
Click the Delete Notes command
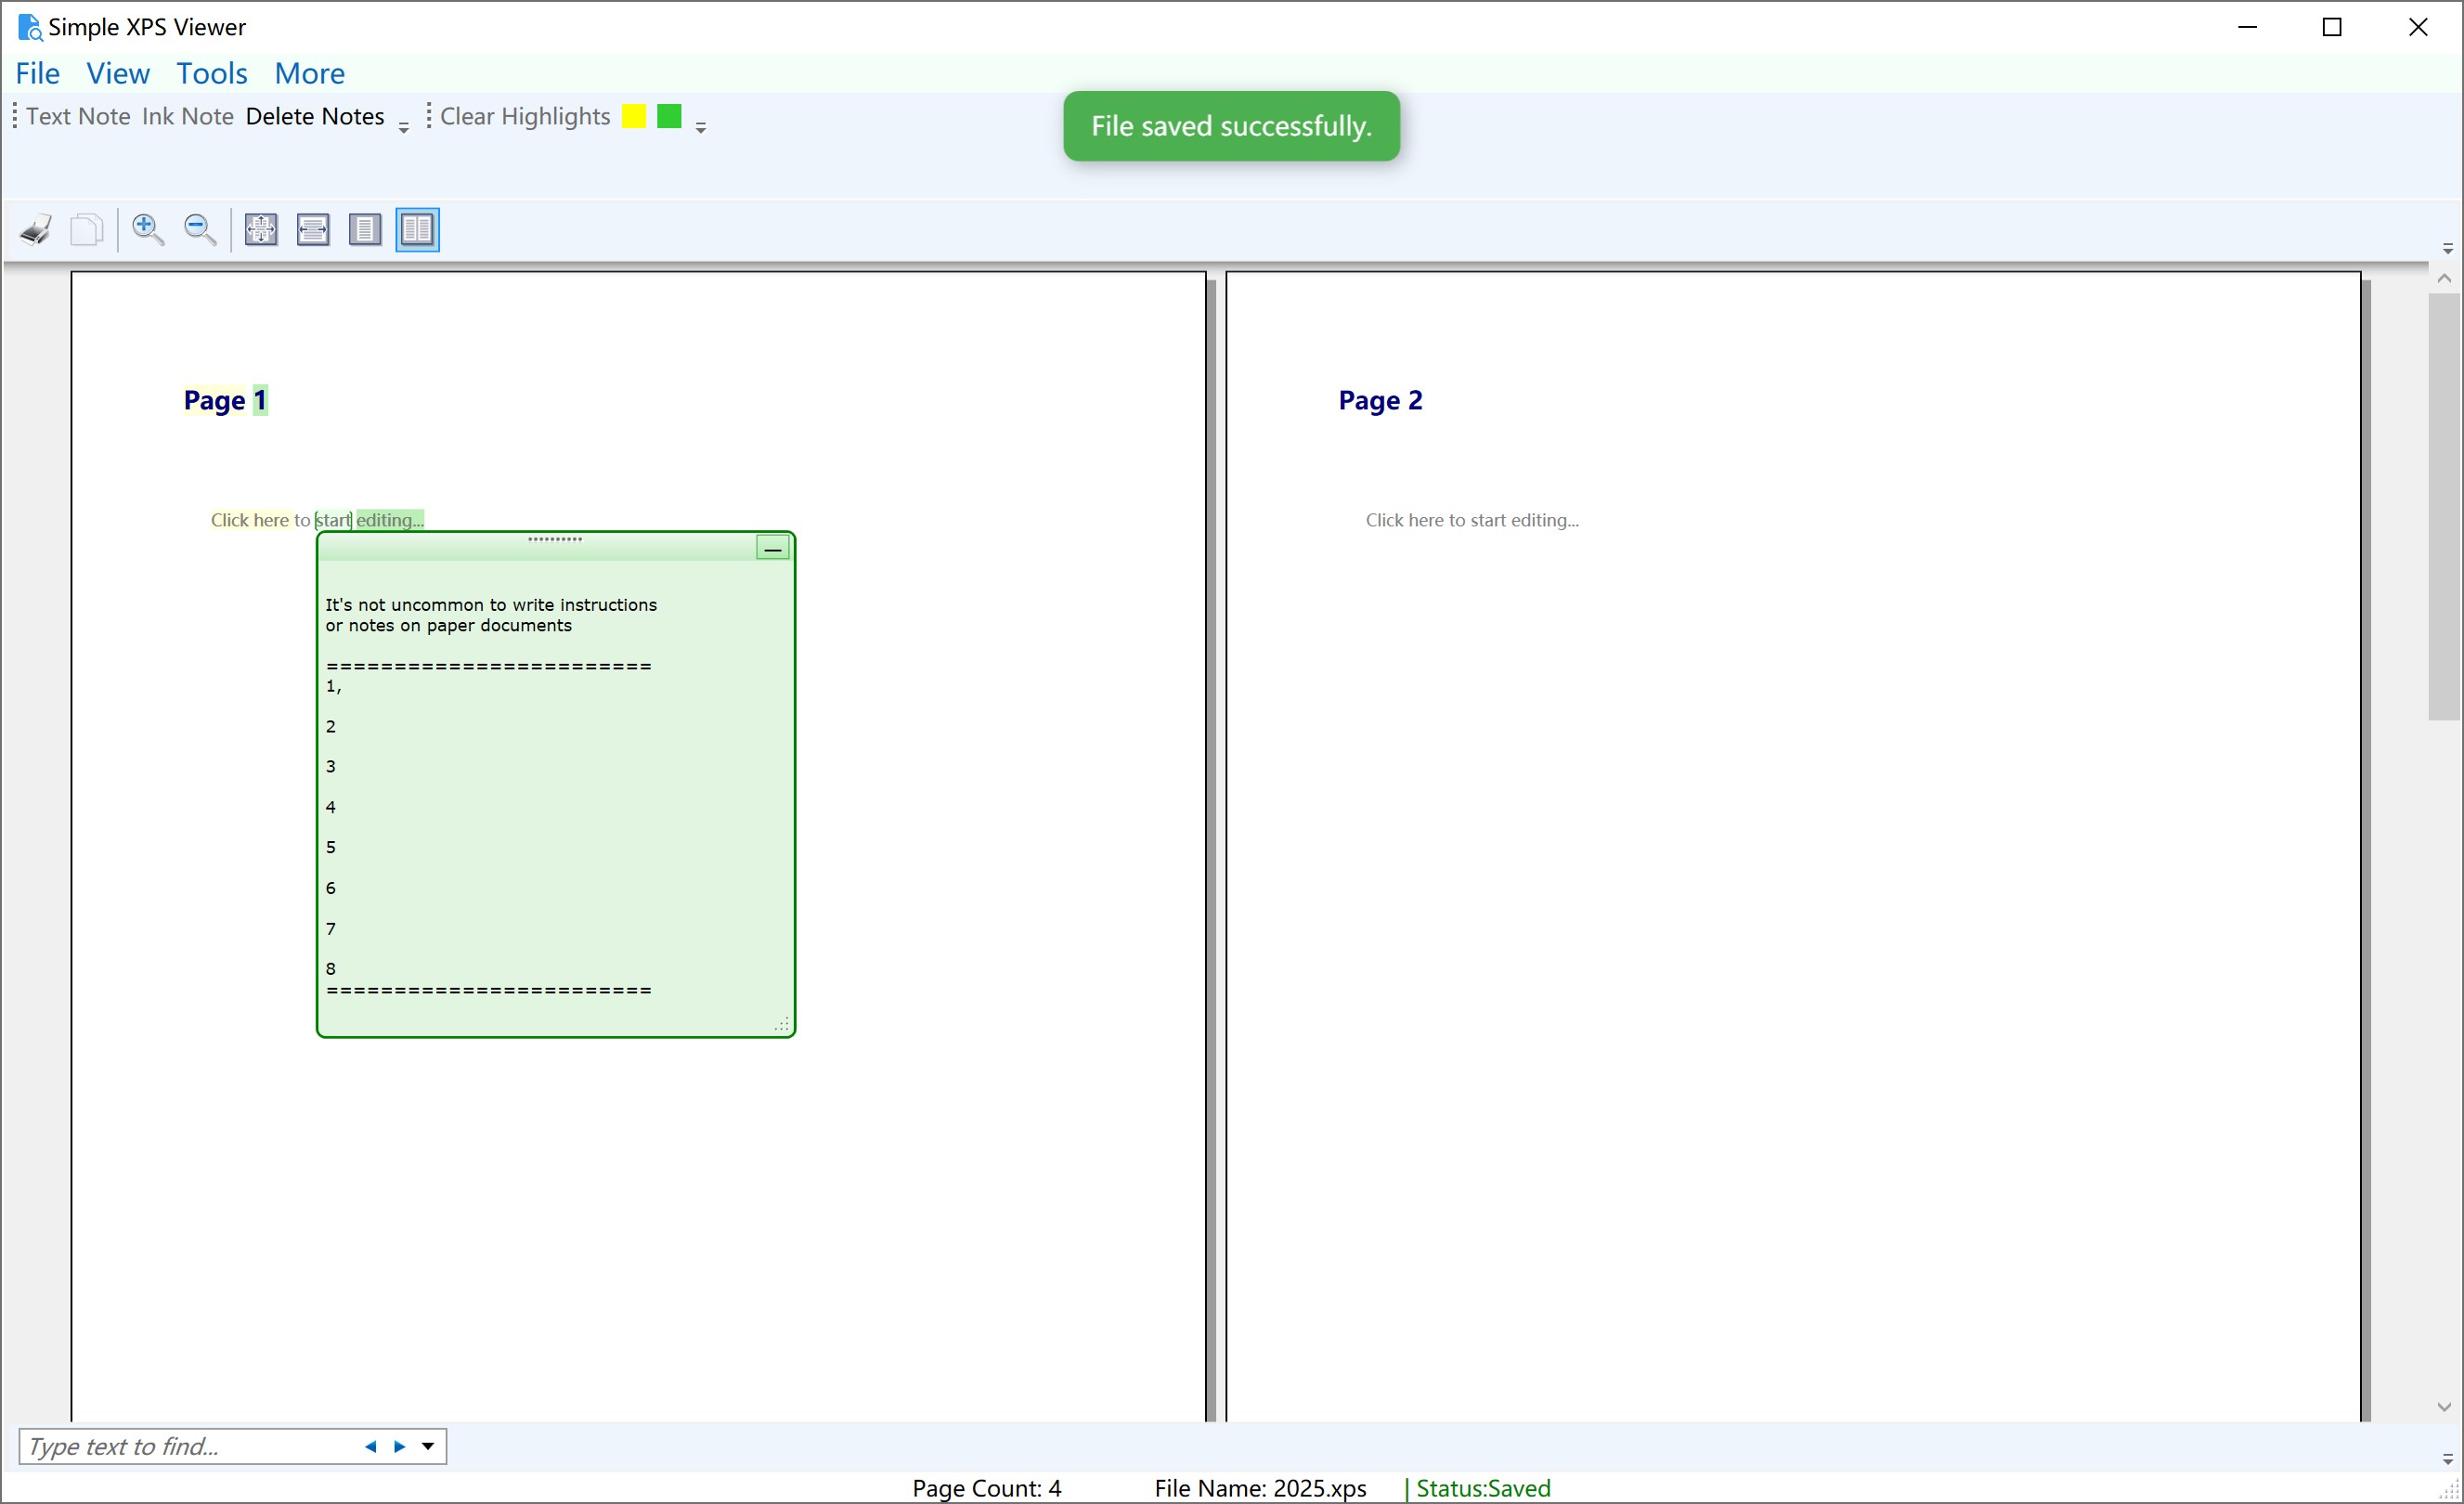(315, 116)
